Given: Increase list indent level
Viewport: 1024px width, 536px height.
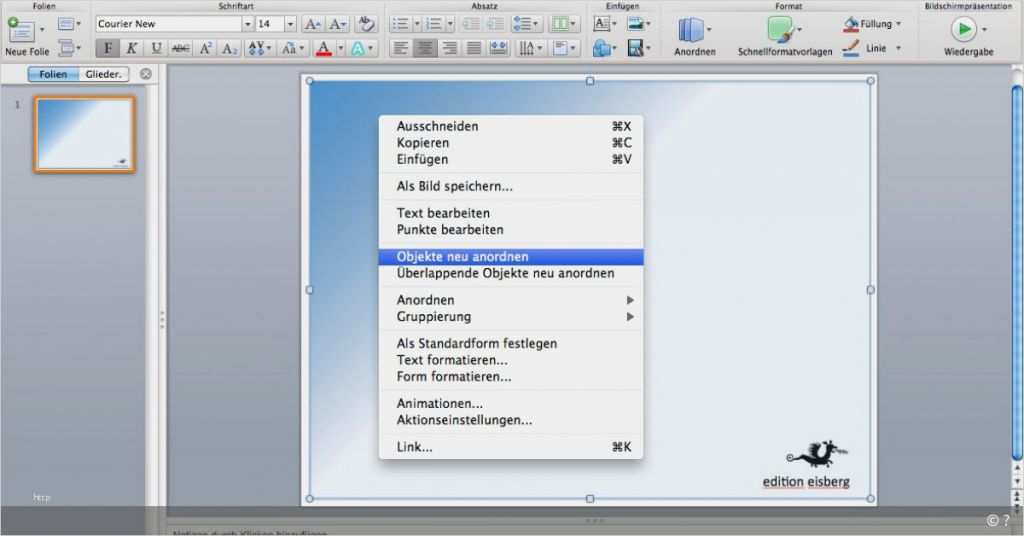Looking at the screenshot, I should pyautogui.click(x=496, y=24).
